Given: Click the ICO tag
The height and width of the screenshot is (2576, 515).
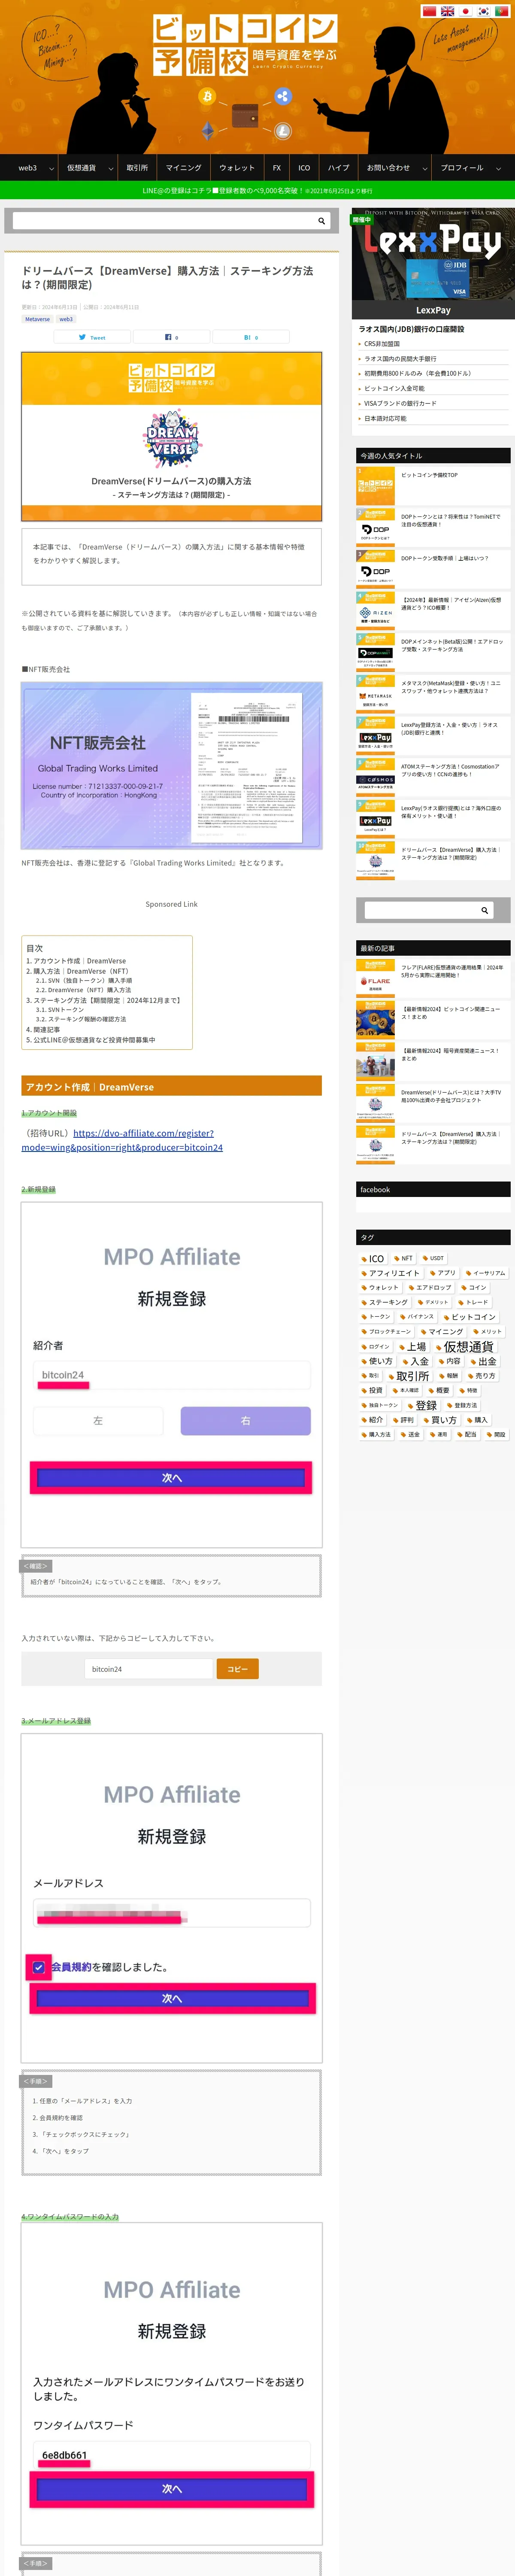Looking at the screenshot, I should 372,1258.
